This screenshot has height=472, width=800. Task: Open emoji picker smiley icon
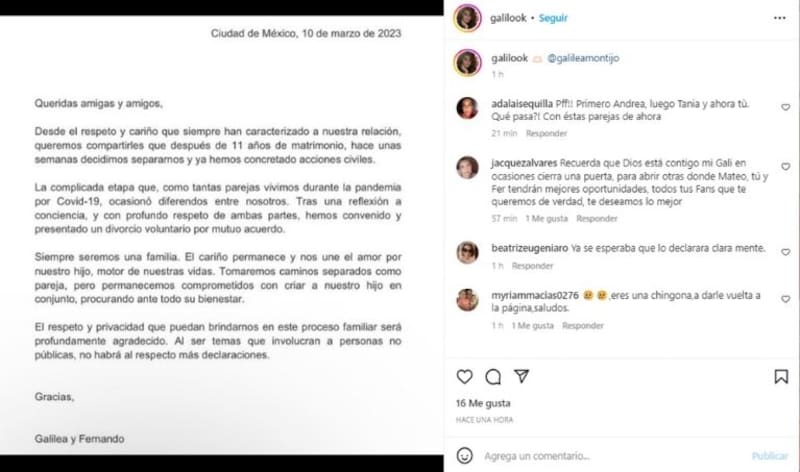pyautogui.click(x=464, y=456)
